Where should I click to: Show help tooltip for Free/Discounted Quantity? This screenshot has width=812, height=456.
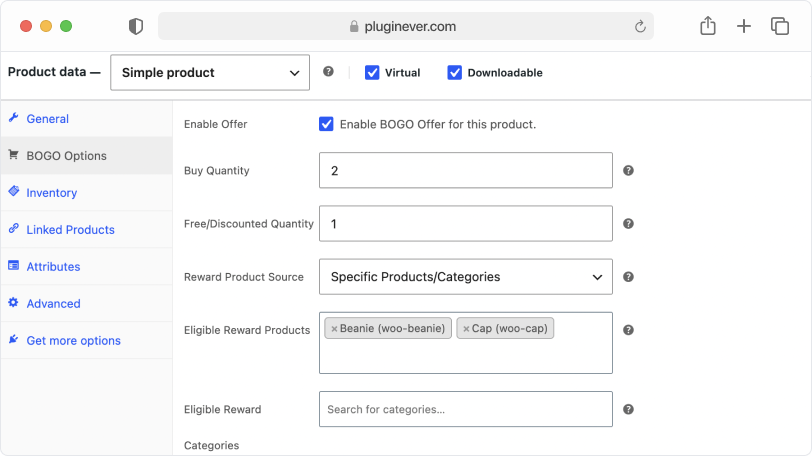click(628, 224)
